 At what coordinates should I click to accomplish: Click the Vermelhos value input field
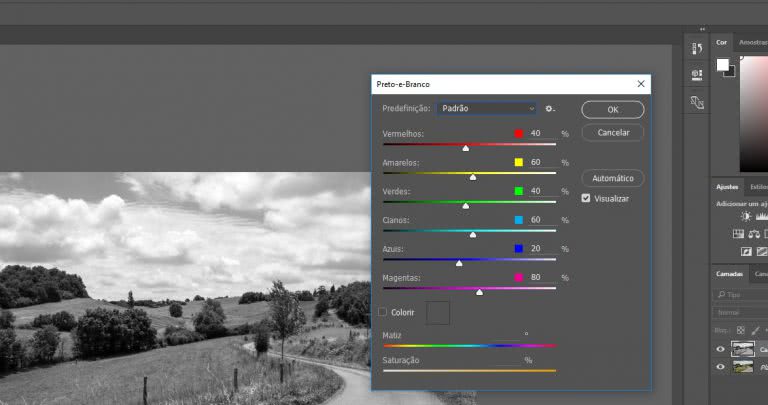tap(542, 133)
